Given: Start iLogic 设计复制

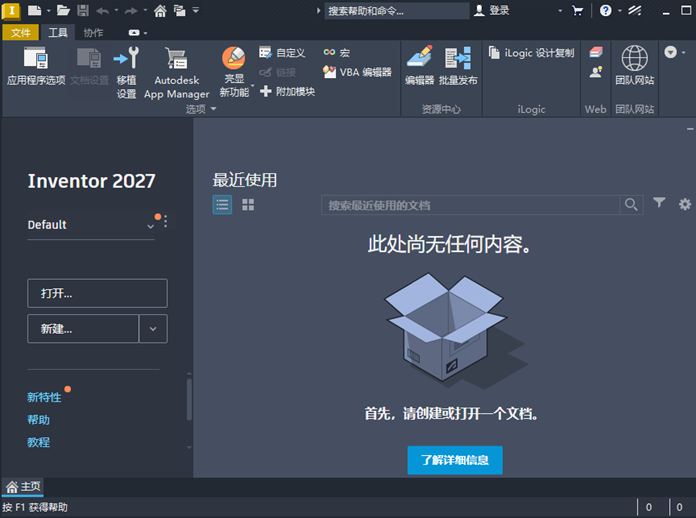Looking at the screenshot, I should (x=531, y=53).
